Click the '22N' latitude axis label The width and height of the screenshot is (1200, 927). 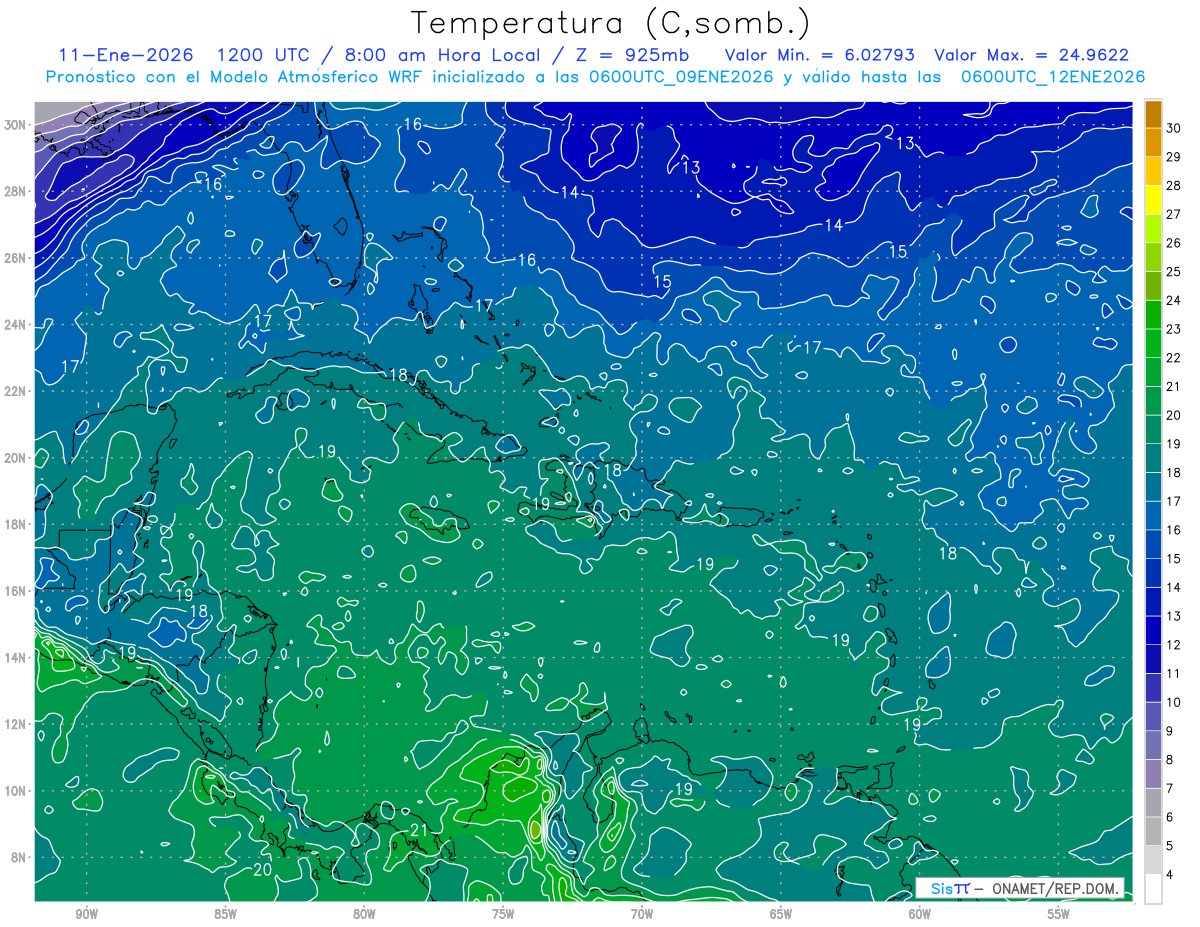coord(16,391)
